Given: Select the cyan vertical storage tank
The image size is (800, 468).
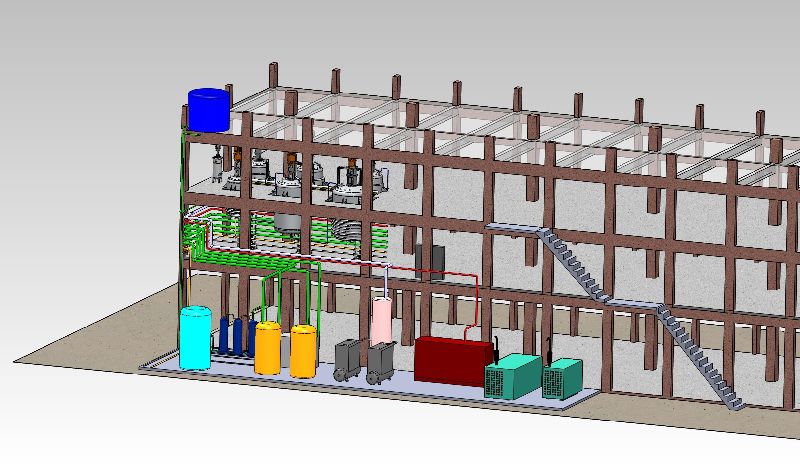Looking at the screenshot, I should coord(195,338).
